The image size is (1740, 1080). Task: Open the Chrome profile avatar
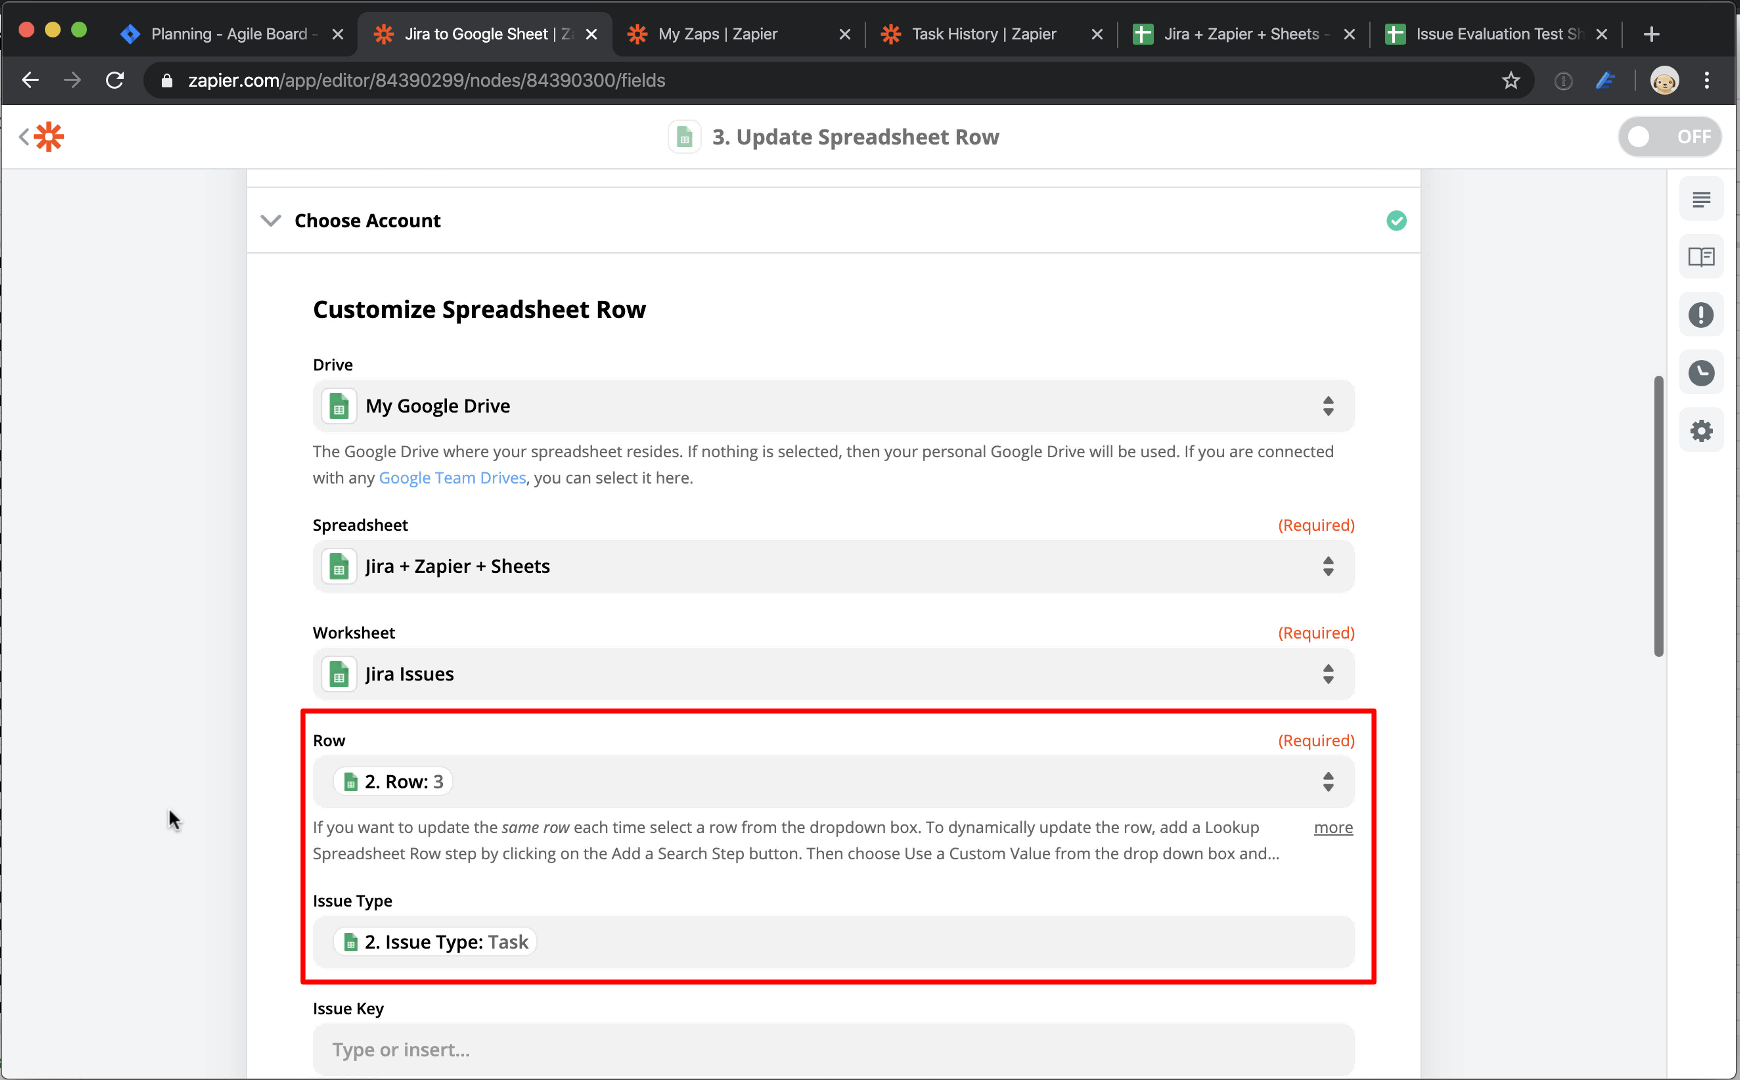[x=1664, y=80]
